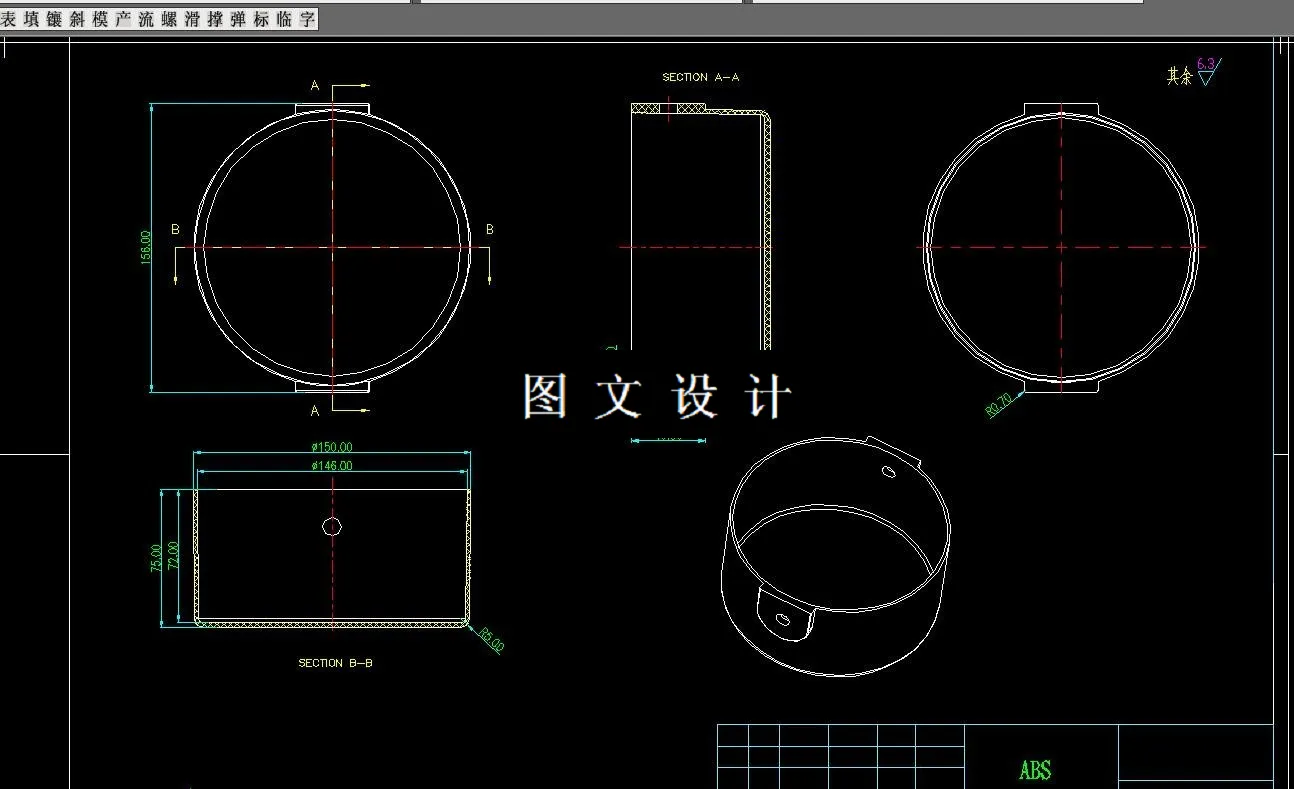Screen dimensions: 1294x789
Task: Click the 156.00 vertical dimension text
Action: [x=146, y=248]
